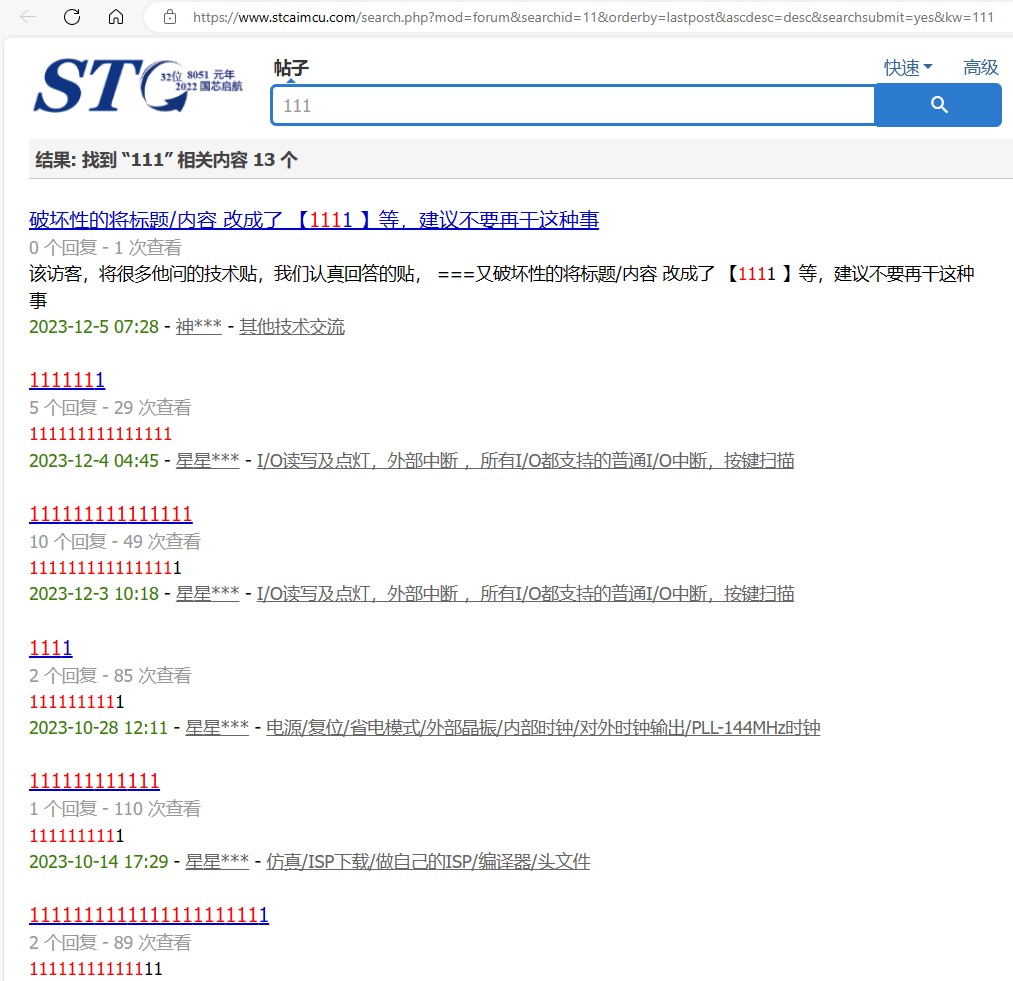
Task: Click excerpt text 该访客，将很多他问的技术贴
Action: tap(501, 287)
